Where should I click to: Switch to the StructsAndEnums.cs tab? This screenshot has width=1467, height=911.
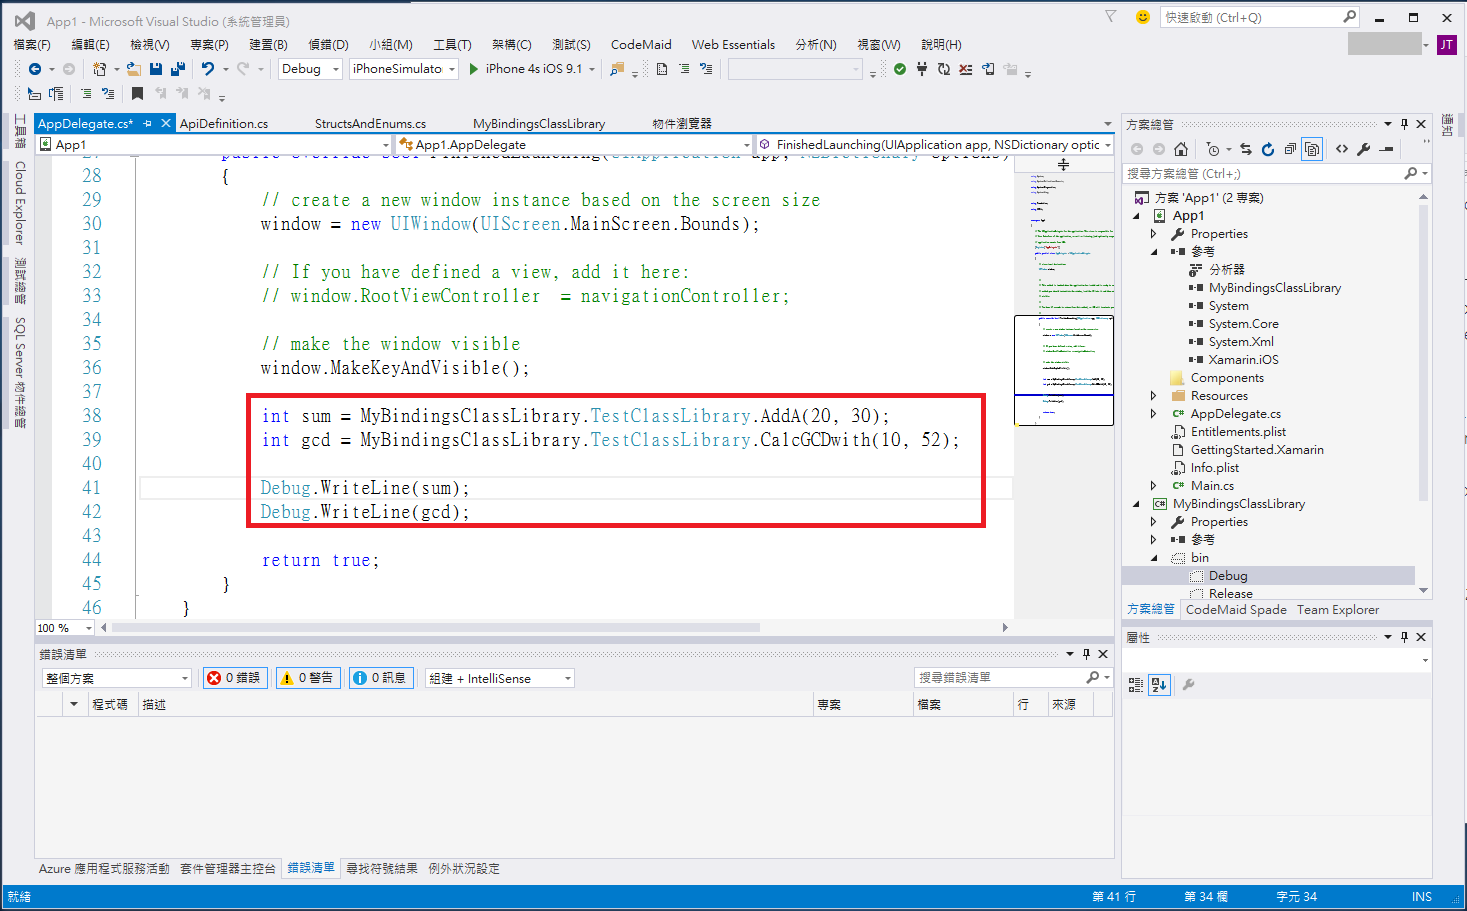[x=370, y=124]
